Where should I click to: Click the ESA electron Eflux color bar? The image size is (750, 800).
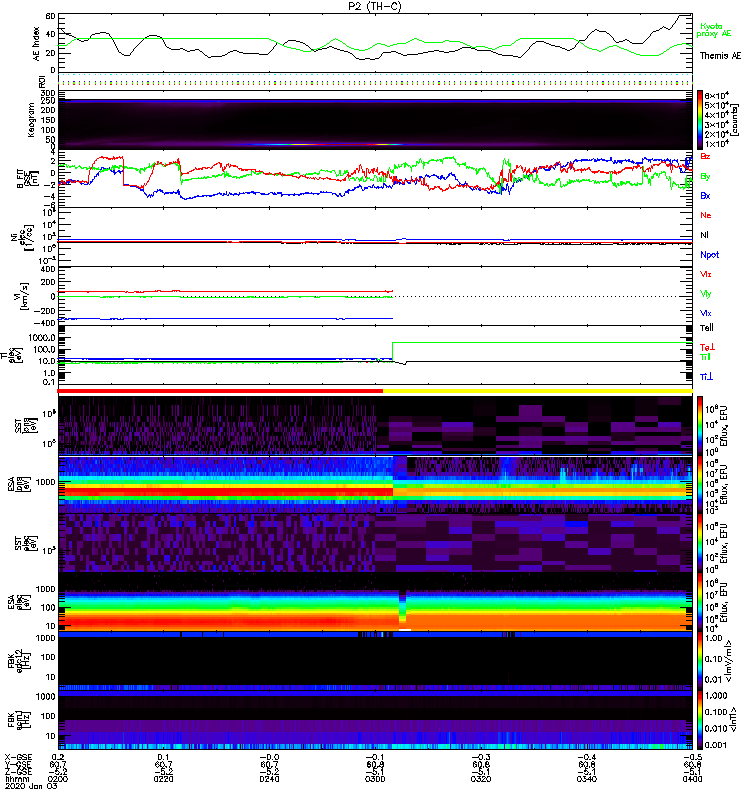tap(700, 601)
